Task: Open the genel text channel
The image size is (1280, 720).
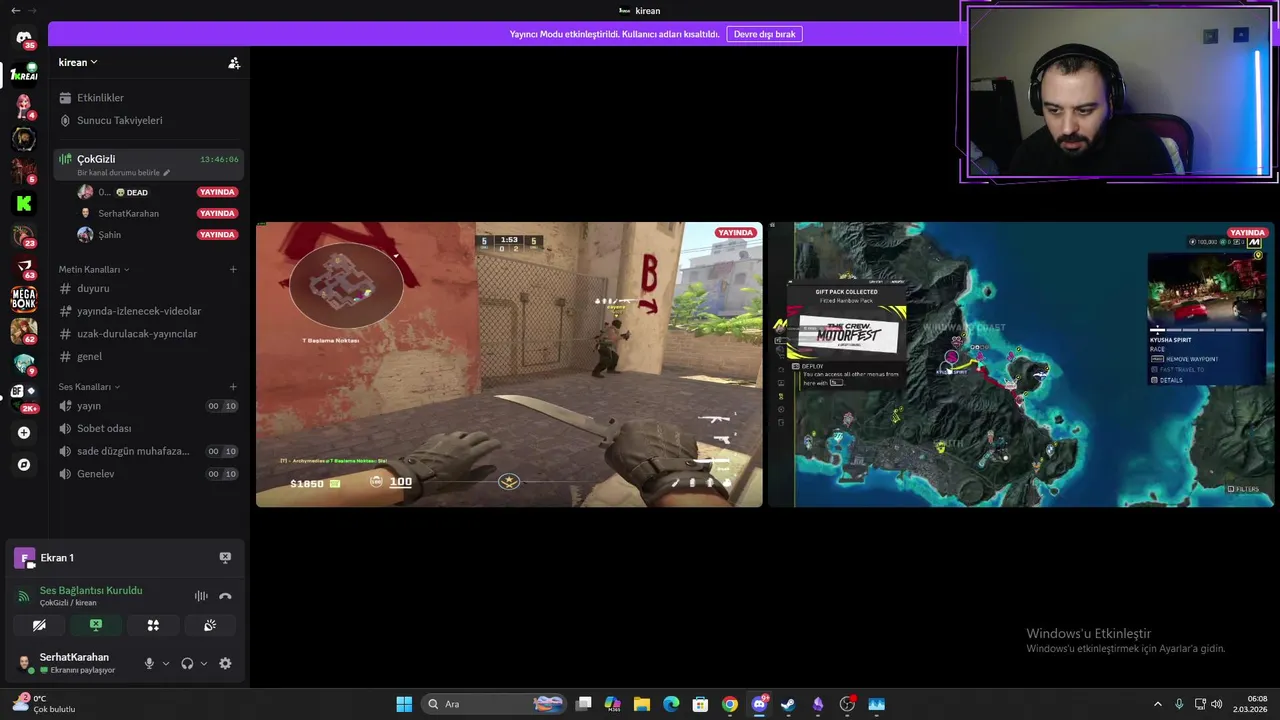Action: (x=148, y=356)
